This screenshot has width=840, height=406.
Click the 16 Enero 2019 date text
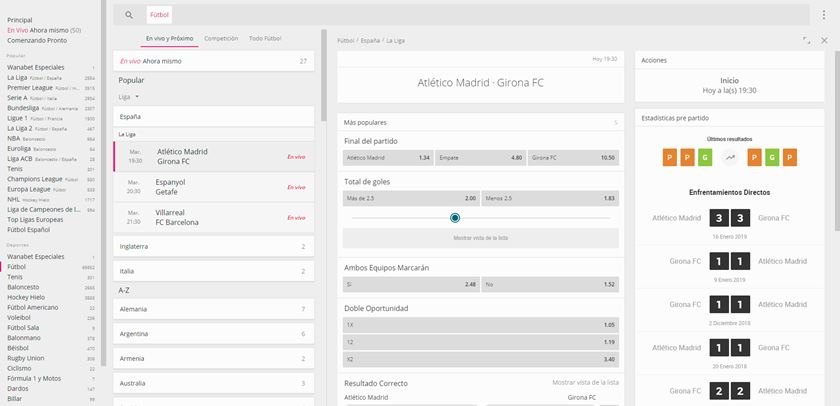729,237
